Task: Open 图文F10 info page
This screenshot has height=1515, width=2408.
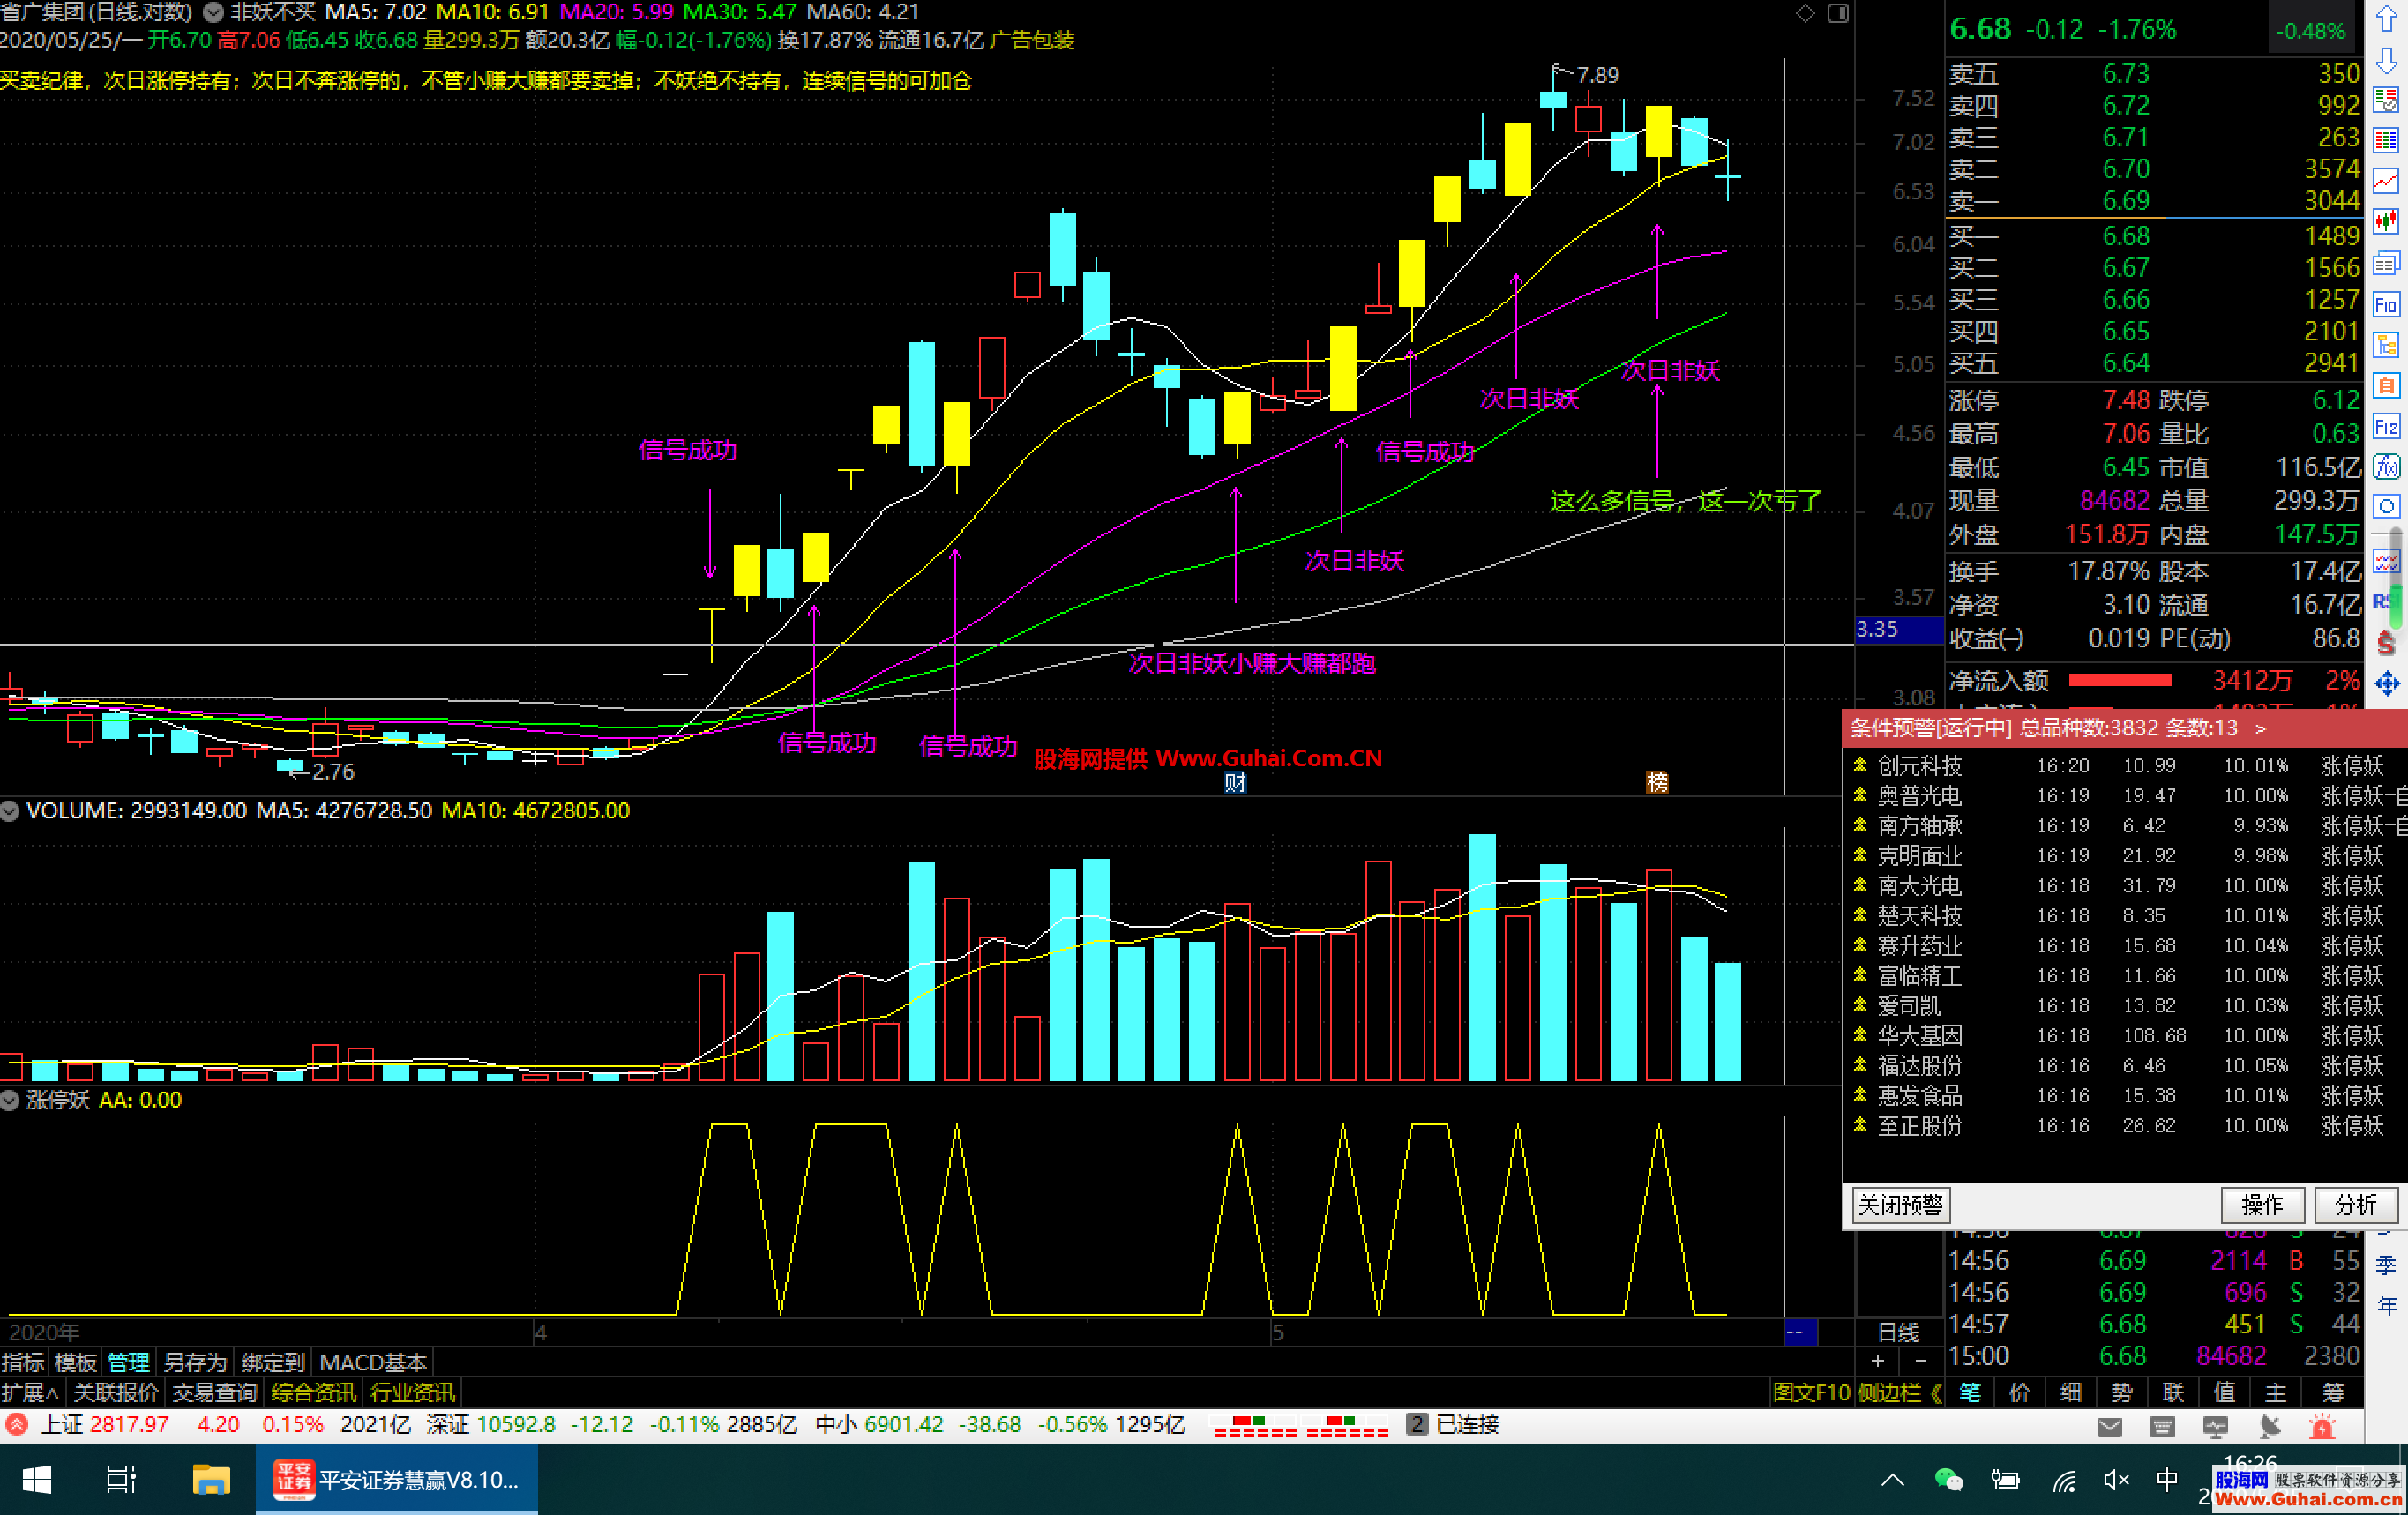Action: tap(1811, 1392)
